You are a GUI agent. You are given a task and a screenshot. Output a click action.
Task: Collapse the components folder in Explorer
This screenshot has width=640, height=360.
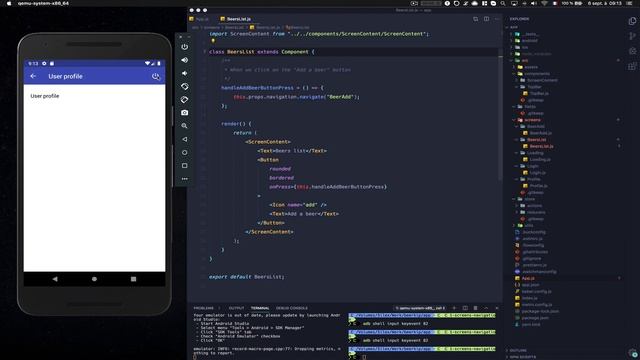coord(532,74)
